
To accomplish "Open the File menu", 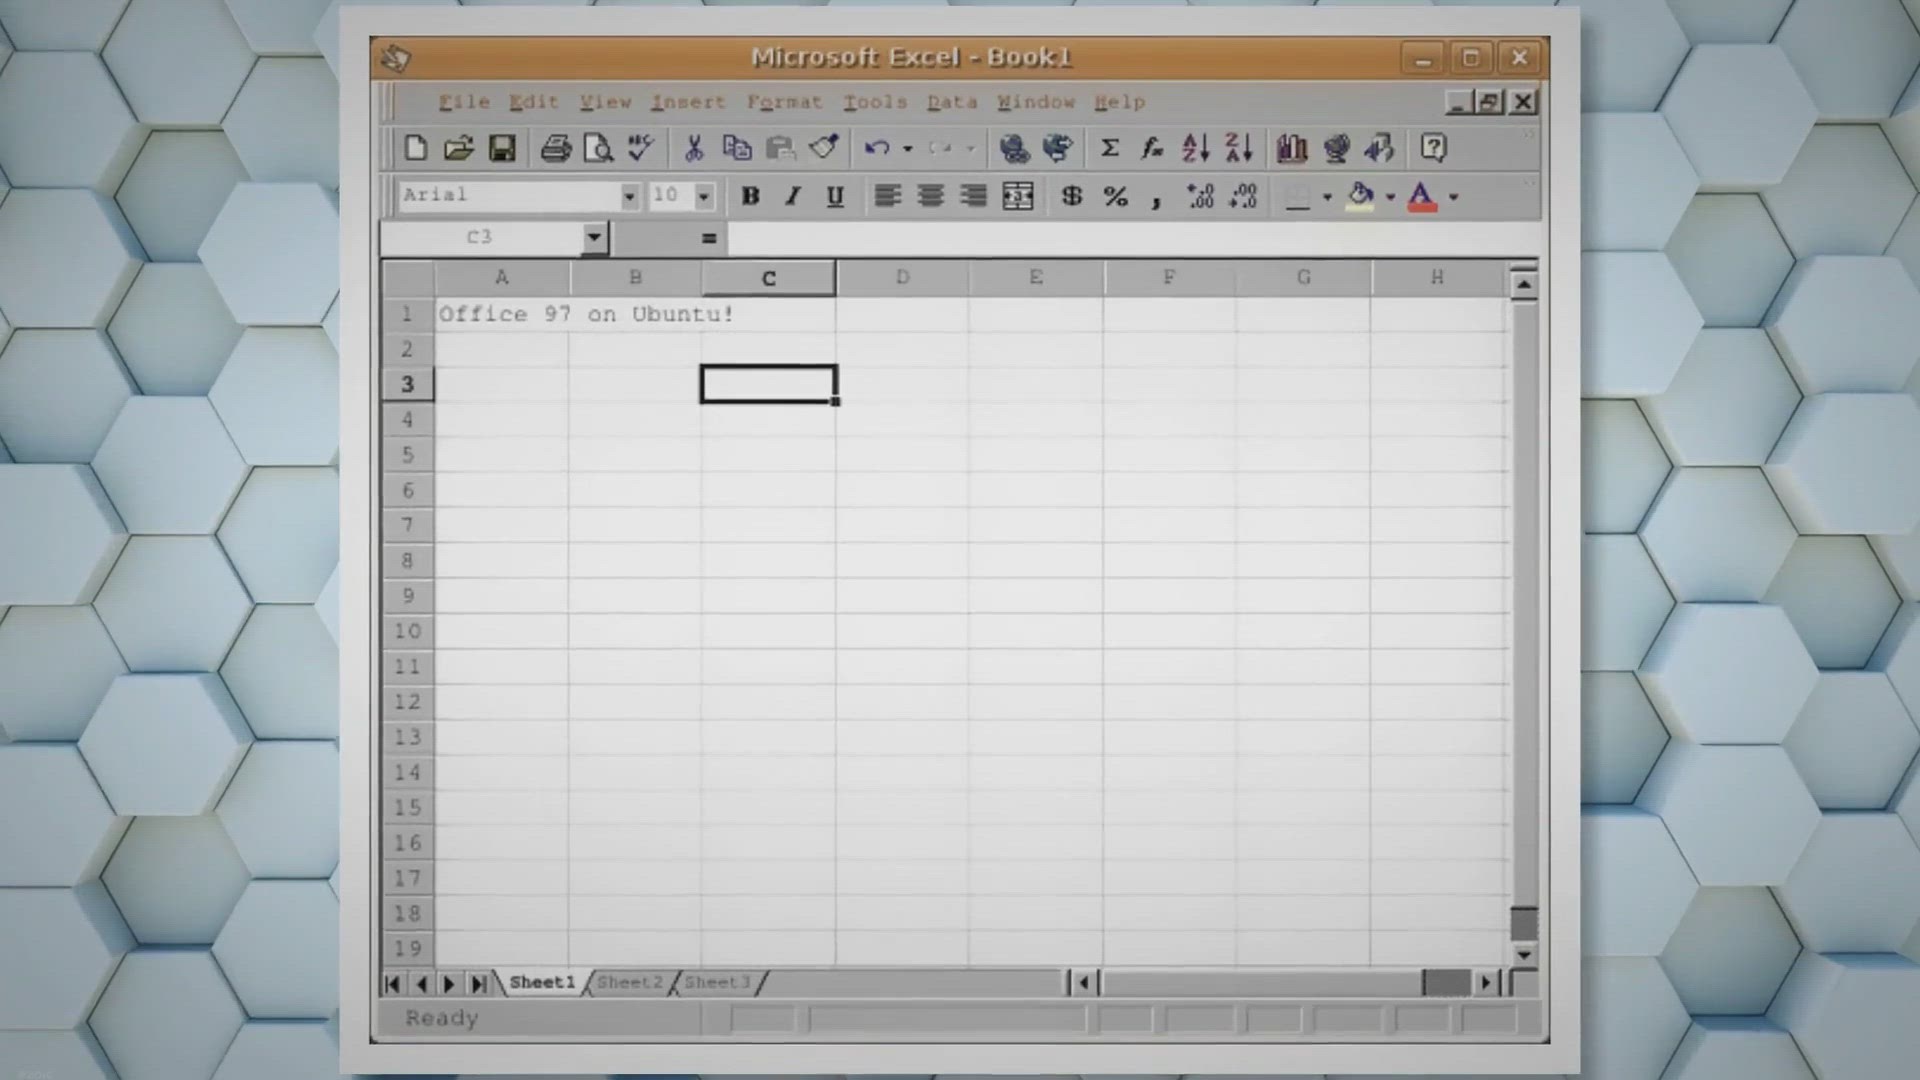I will (464, 102).
